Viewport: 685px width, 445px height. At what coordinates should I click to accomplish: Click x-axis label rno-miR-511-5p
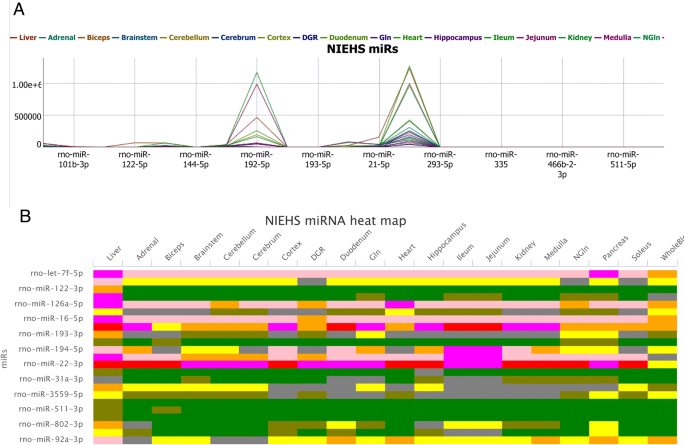click(x=623, y=159)
